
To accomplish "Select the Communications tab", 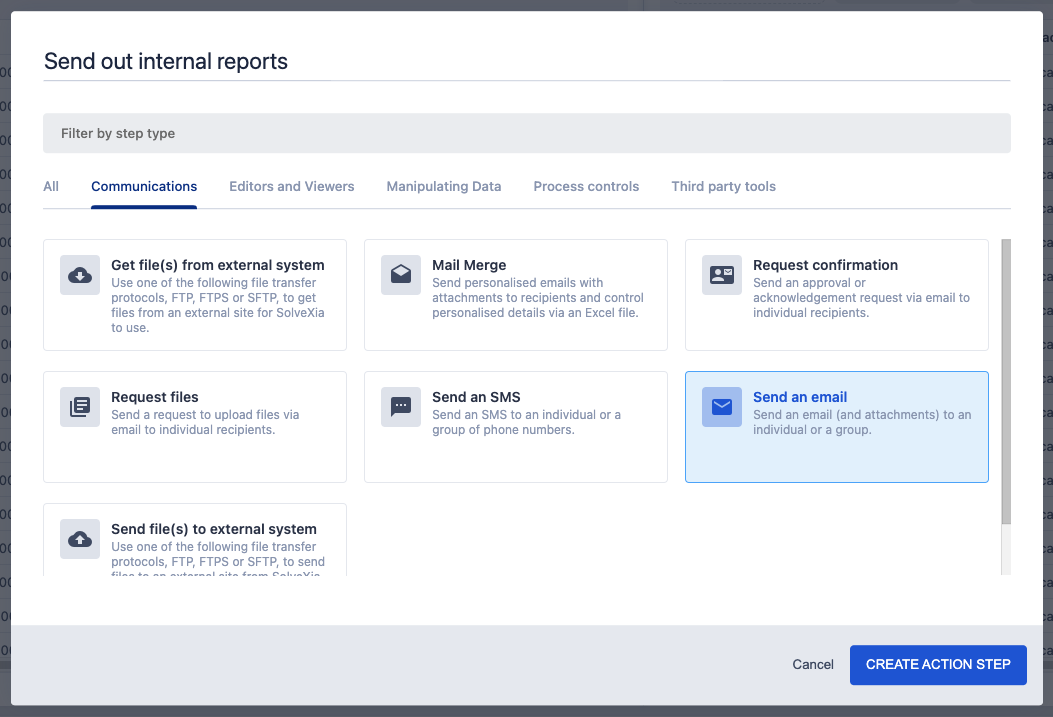I will [x=144, y=186].
